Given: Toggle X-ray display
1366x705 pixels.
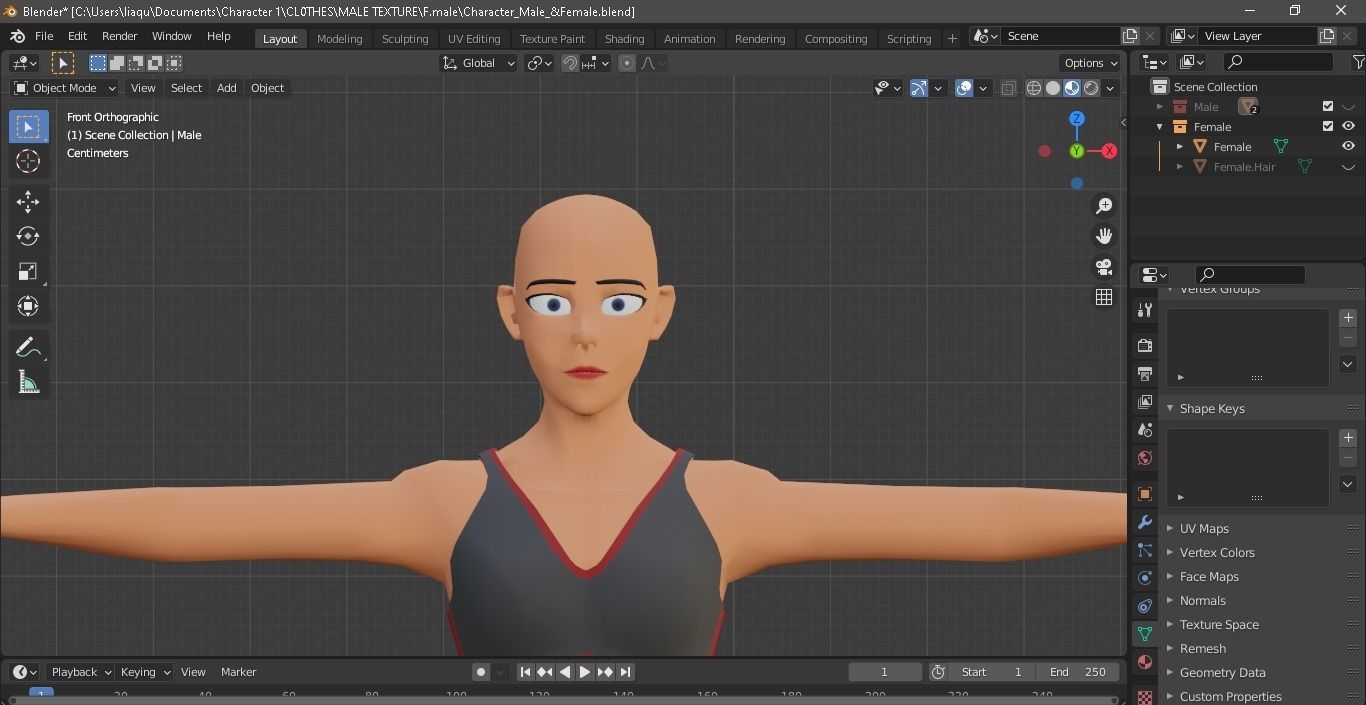Looking at the screenshot, I should (x=1008, y=88).
